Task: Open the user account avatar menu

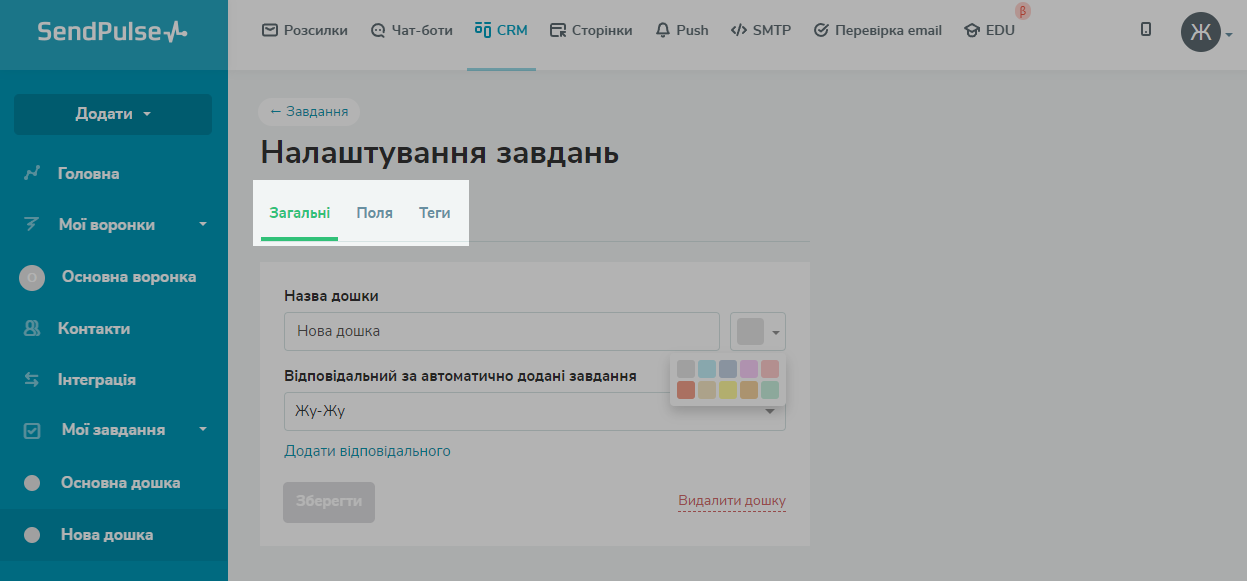Action: (1205, 32)
